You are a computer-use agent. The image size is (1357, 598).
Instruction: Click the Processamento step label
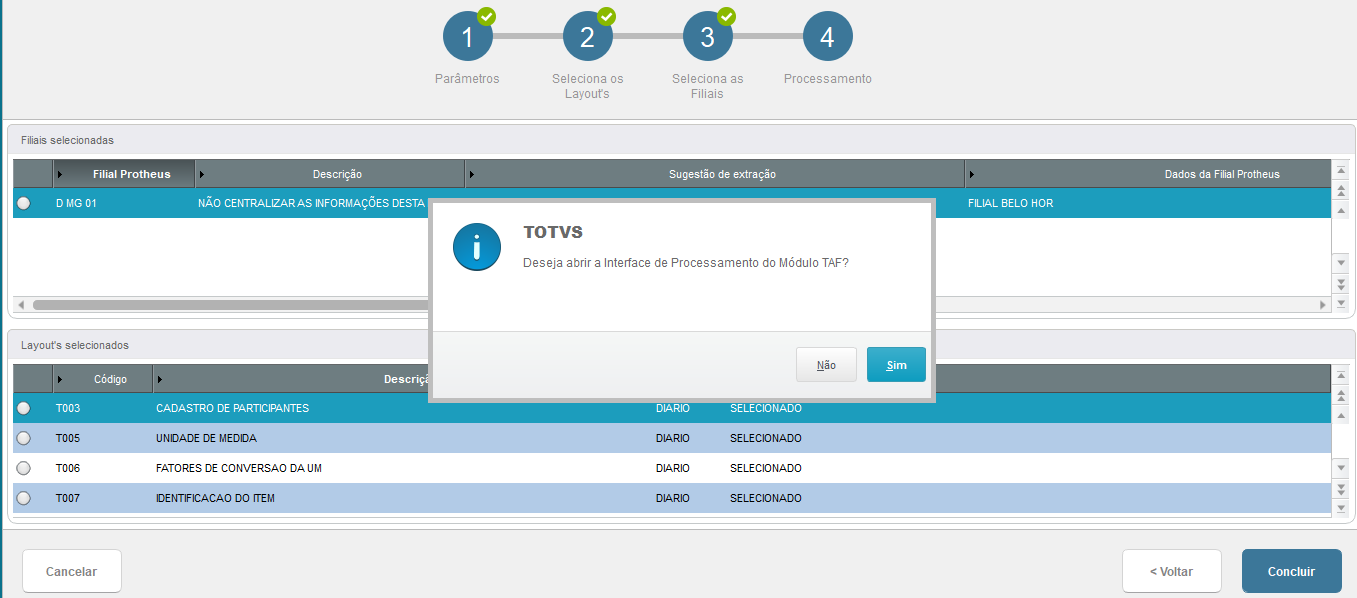pyautogui.click(x=828, y=79)
